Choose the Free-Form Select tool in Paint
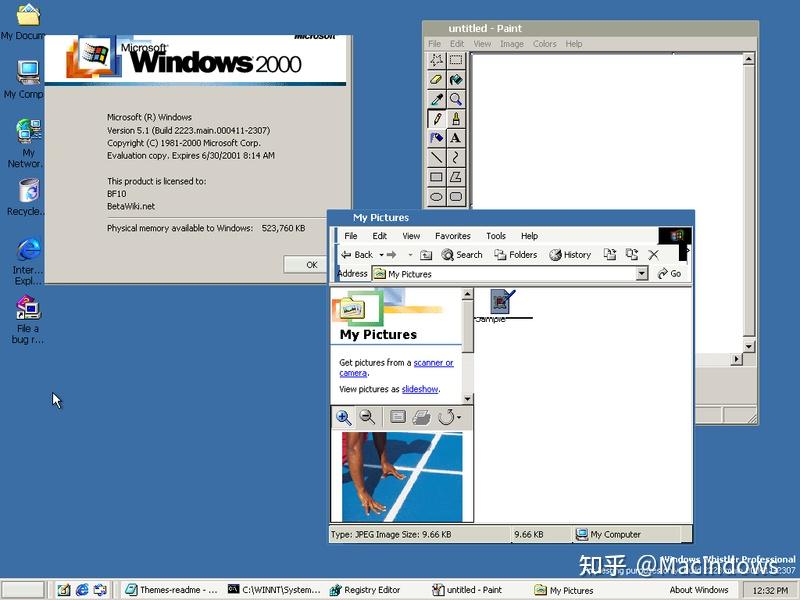The image size is (800, 600). pos(437,59)
